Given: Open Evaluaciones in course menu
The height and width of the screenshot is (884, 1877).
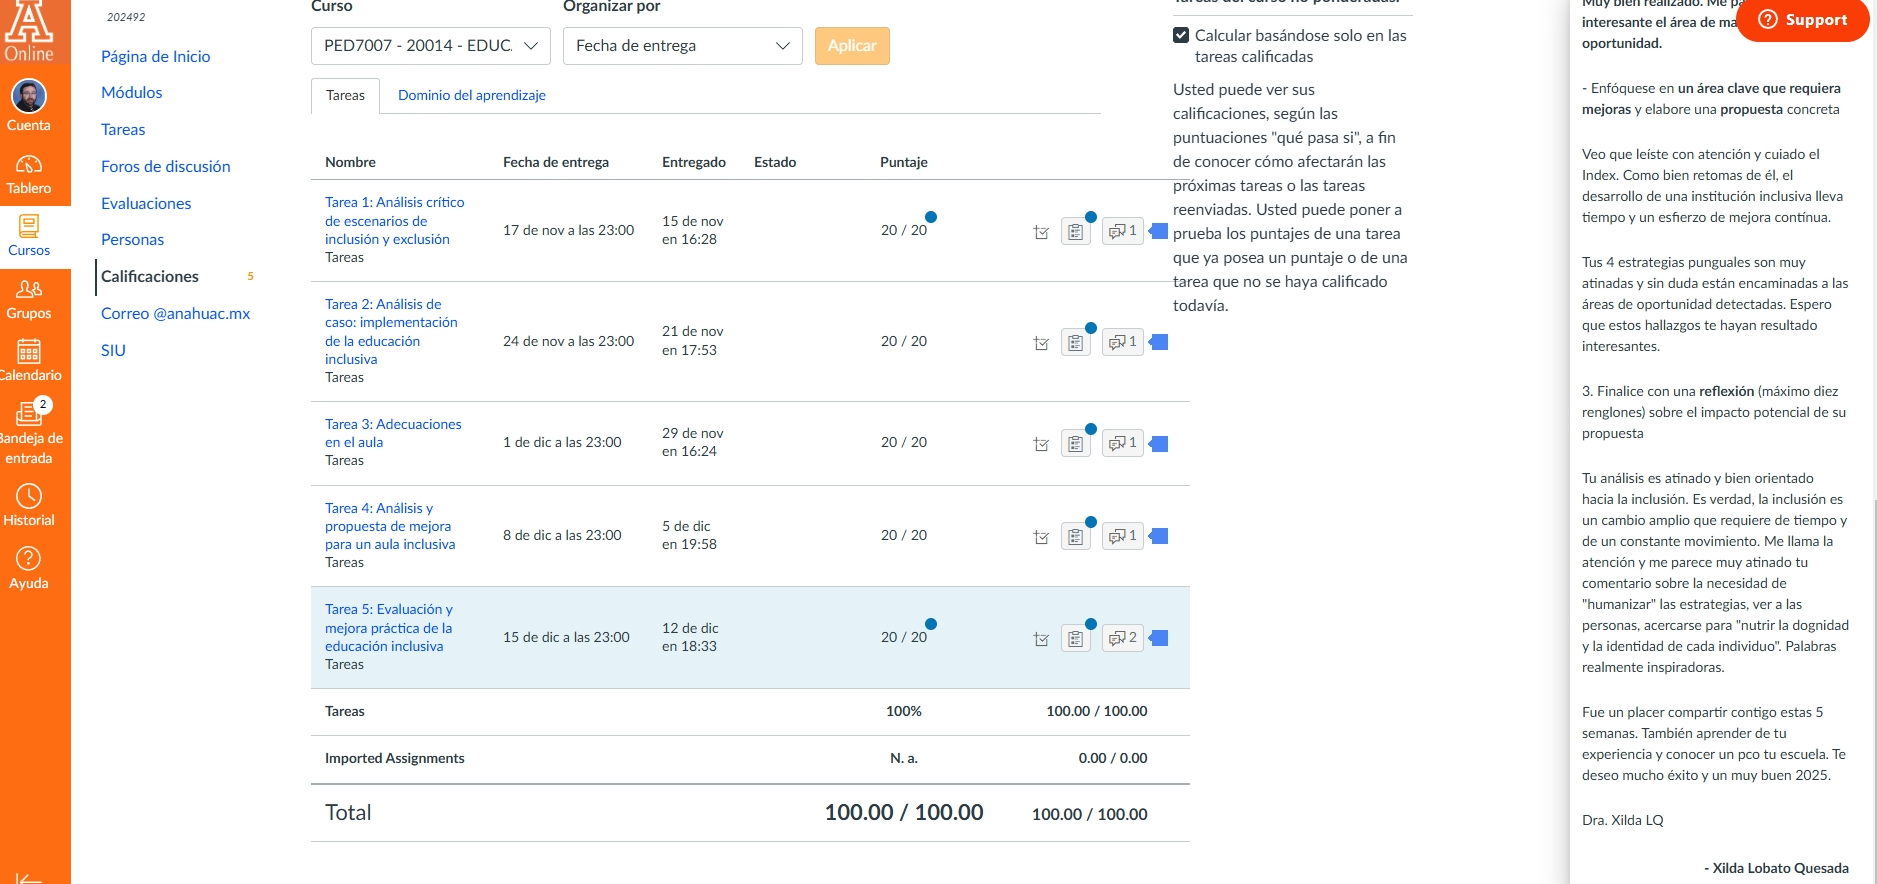Looking at the screenshot, I should tap(146, 203).
